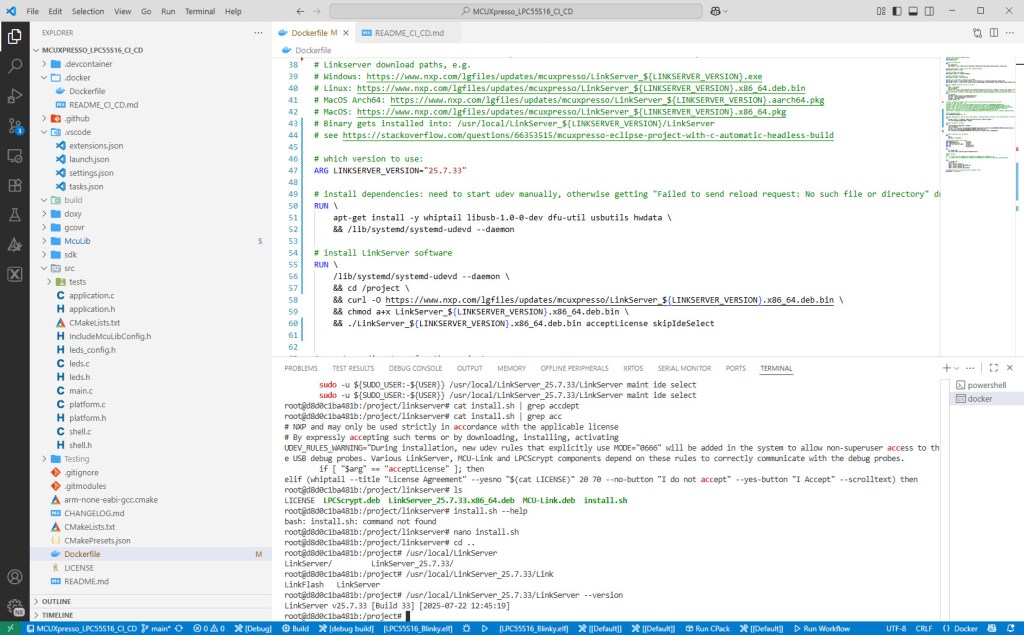Open the Search view

[13, 66]
